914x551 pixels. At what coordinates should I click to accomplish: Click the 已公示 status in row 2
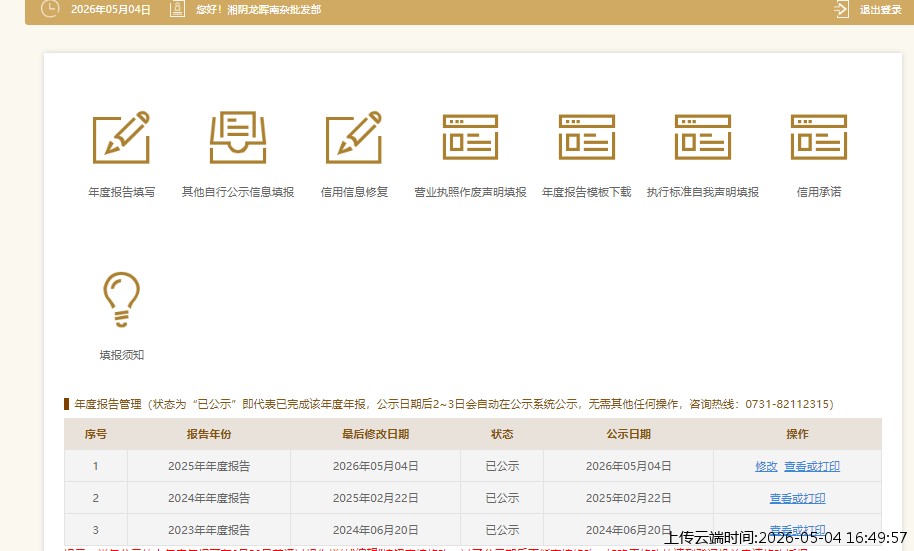click(x=502, y=498)
